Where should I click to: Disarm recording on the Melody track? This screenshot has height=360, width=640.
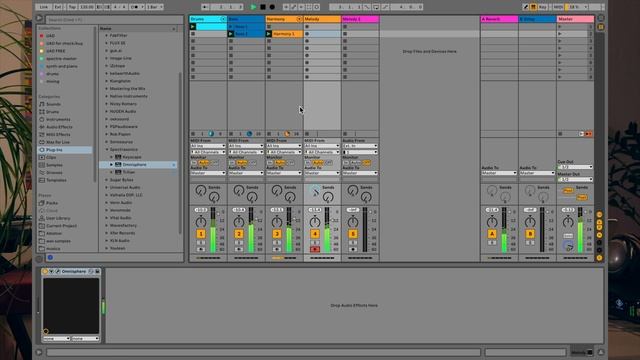click(315, 249)
